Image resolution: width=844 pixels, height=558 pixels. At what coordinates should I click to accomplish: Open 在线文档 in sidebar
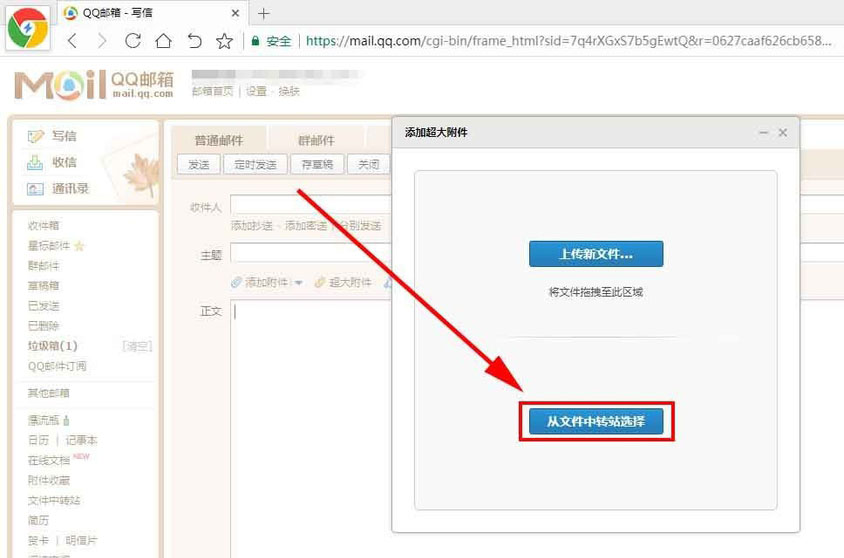[49, 461]
